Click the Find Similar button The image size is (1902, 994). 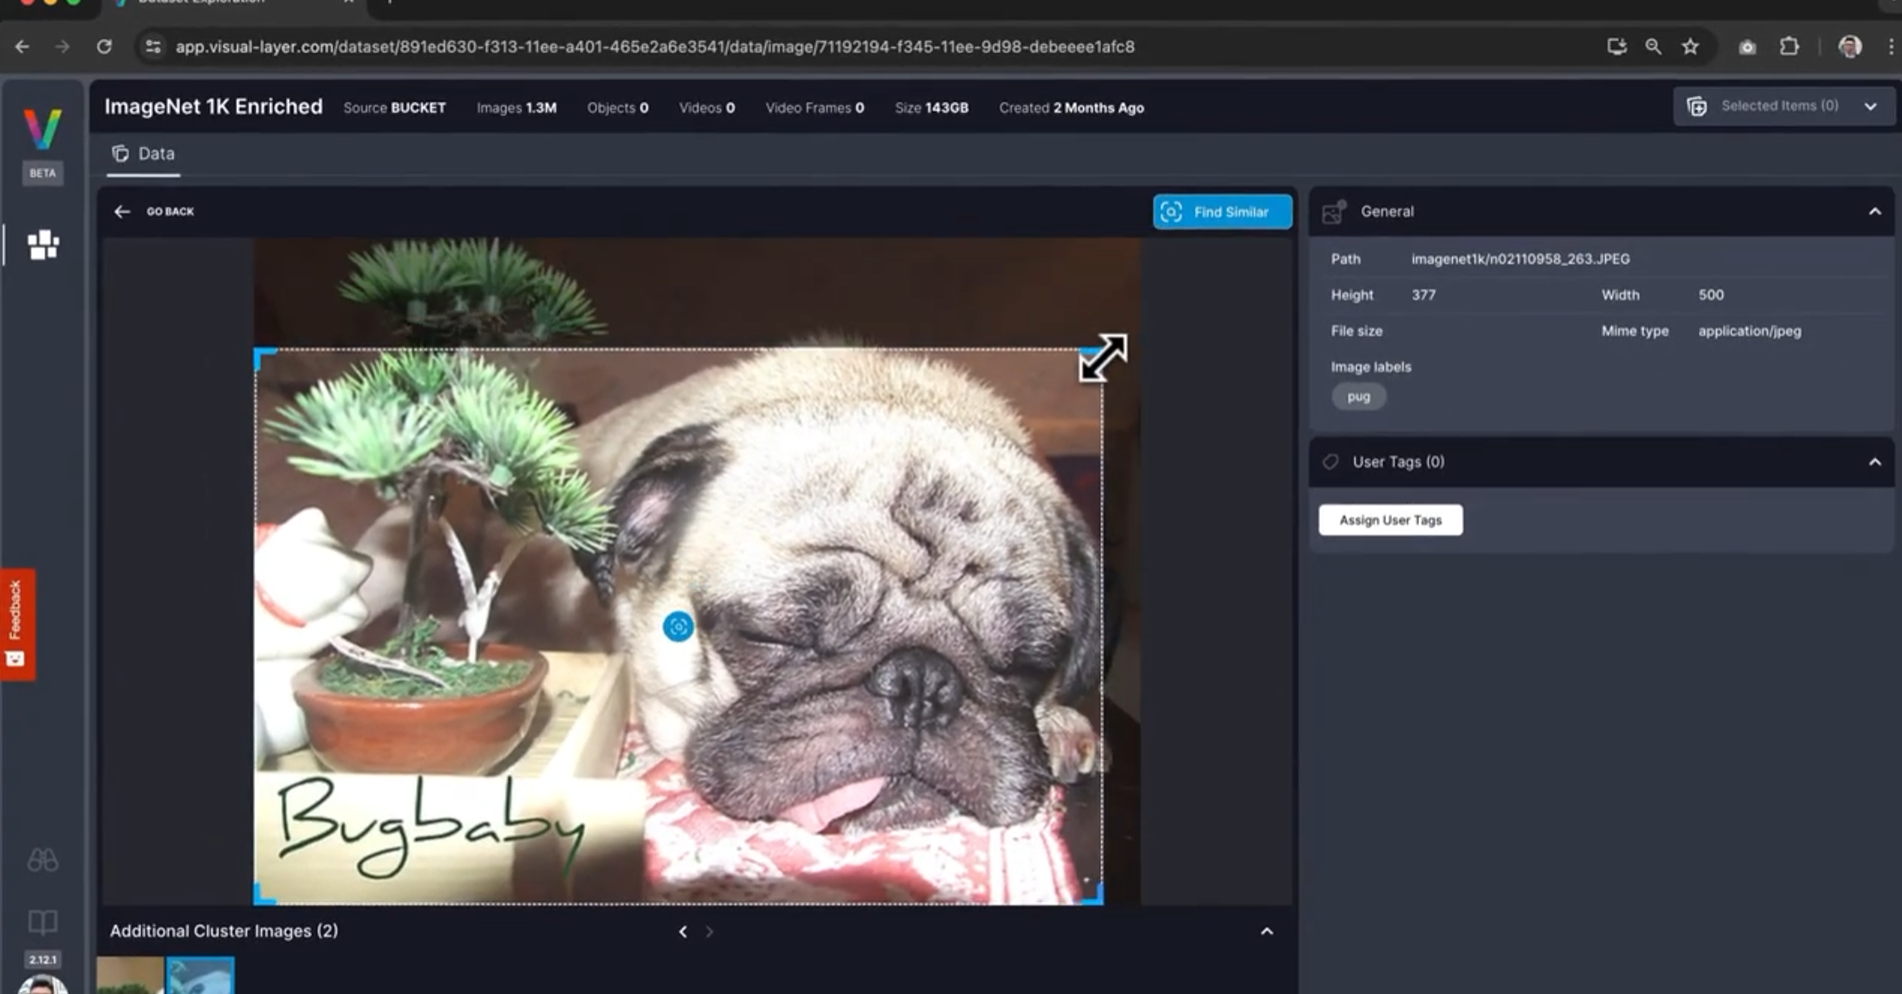point(1221,212)
